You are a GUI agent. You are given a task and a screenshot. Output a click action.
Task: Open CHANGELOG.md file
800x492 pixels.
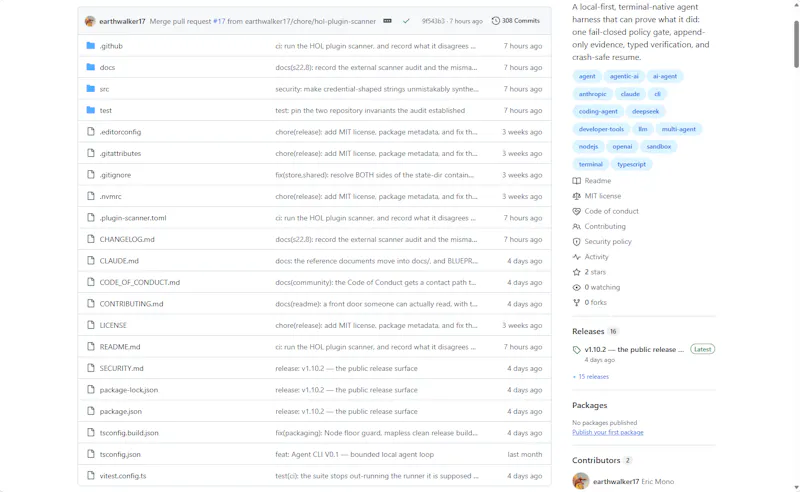pos(127,239)
